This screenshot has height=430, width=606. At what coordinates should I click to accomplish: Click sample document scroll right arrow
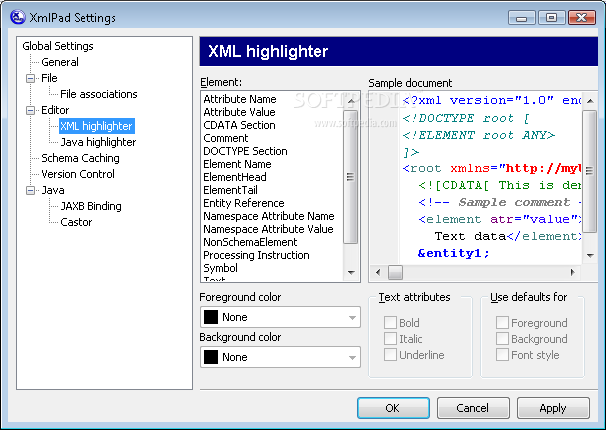[x=572, y=272]
